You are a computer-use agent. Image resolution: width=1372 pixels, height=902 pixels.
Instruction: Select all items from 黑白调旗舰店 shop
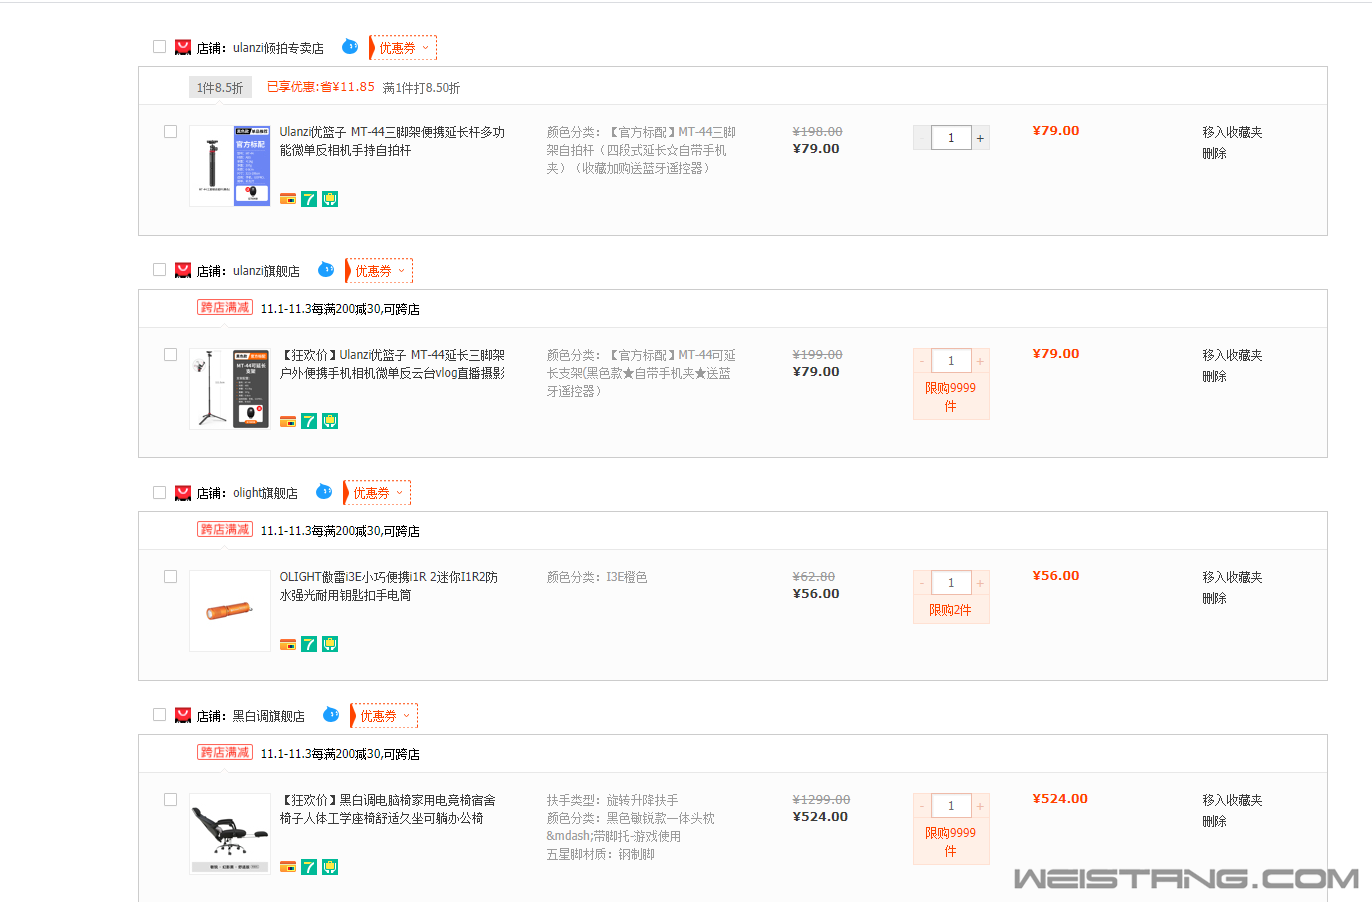point(159,714)
